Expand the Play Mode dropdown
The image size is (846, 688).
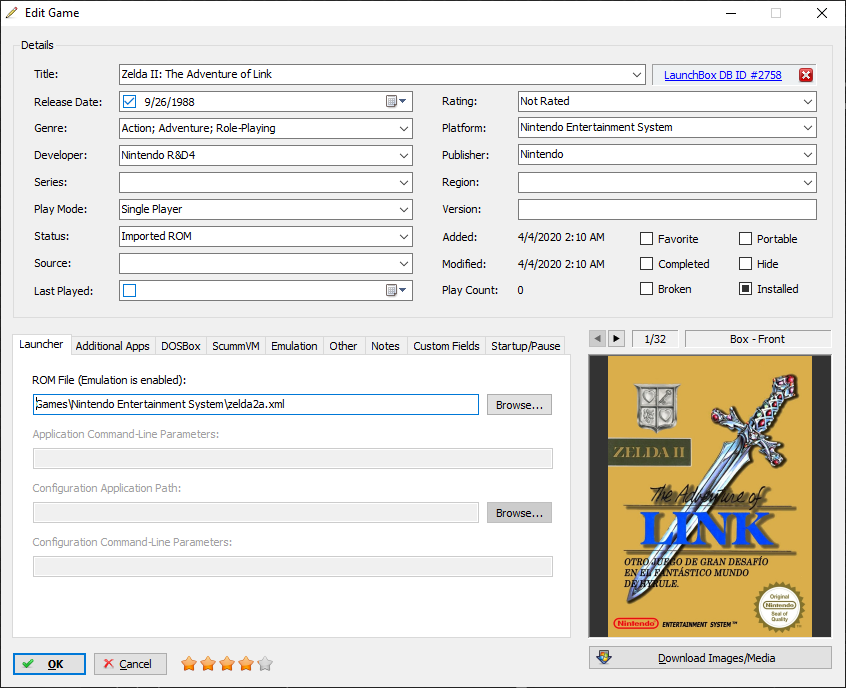point(404,209)
